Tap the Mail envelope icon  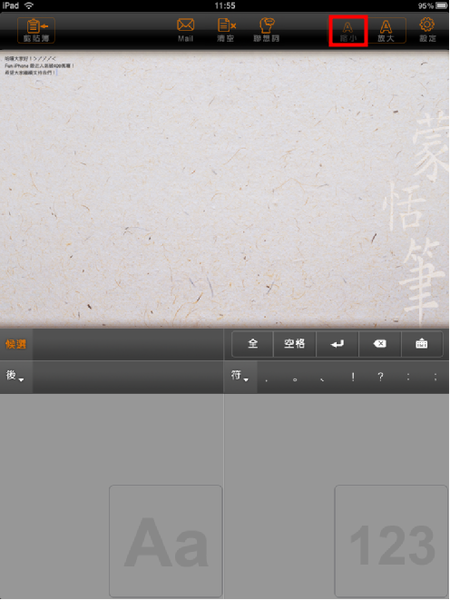coord(186,30)
